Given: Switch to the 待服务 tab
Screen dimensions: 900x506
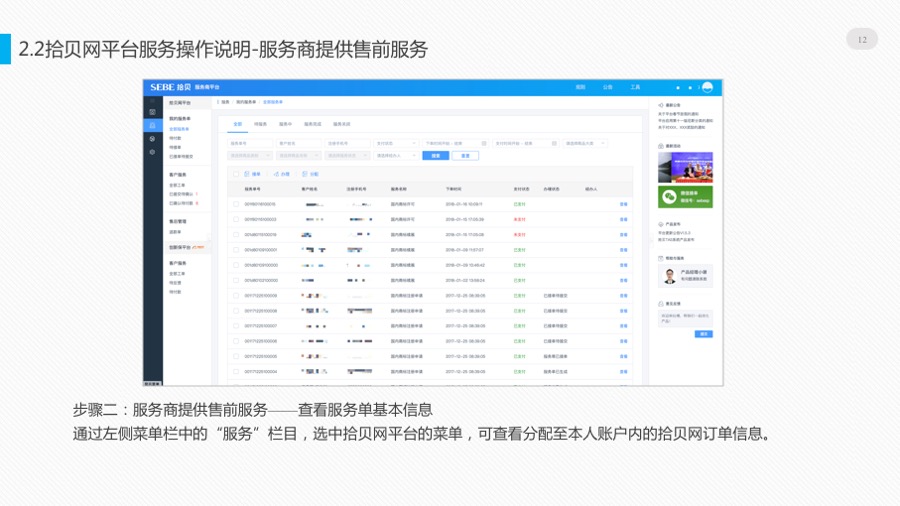Looking at the screenshot, I should click(x=261, y=124).
